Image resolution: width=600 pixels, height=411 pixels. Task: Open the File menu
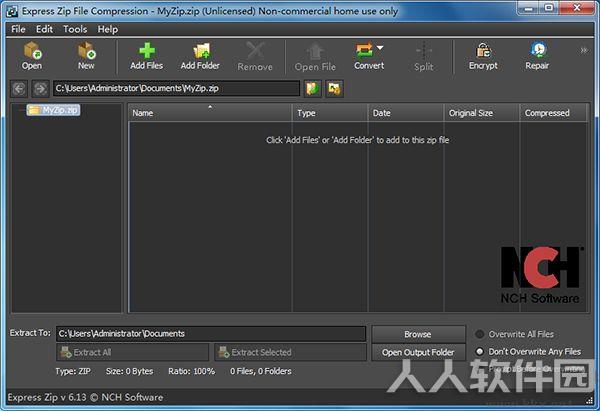click(x=18, y=29)
